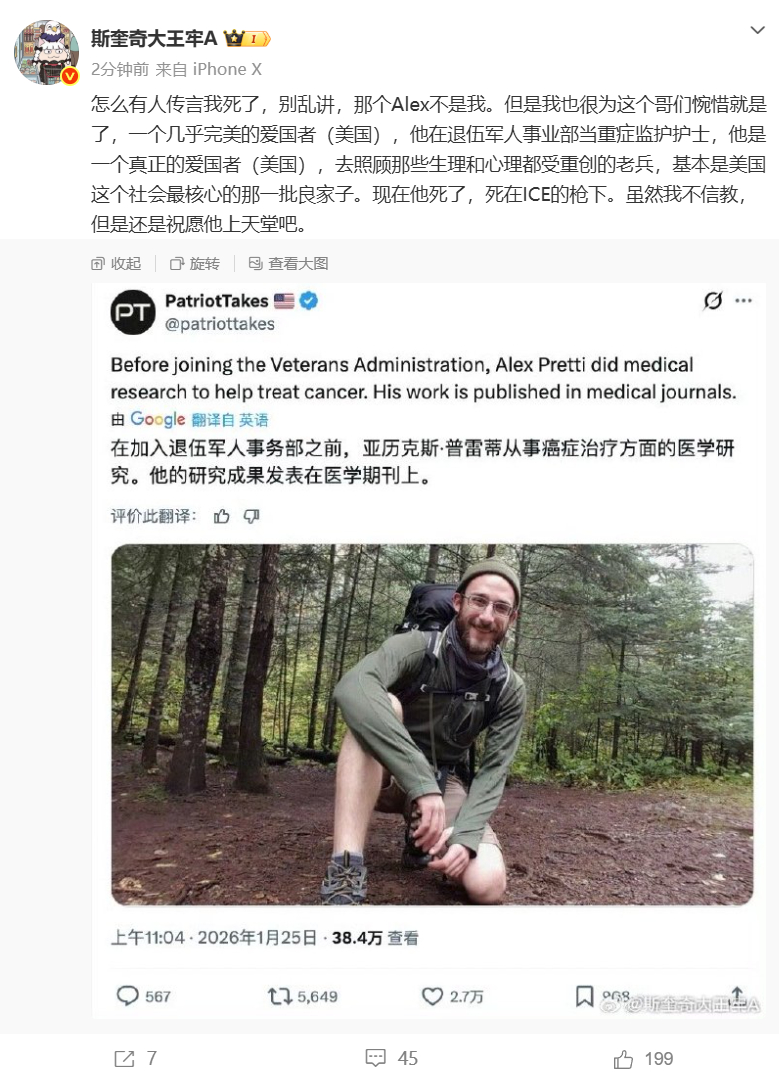Screen dimensions: 779x1078
Task: Open the post options chevron dropdown
Action: (757, 30)
